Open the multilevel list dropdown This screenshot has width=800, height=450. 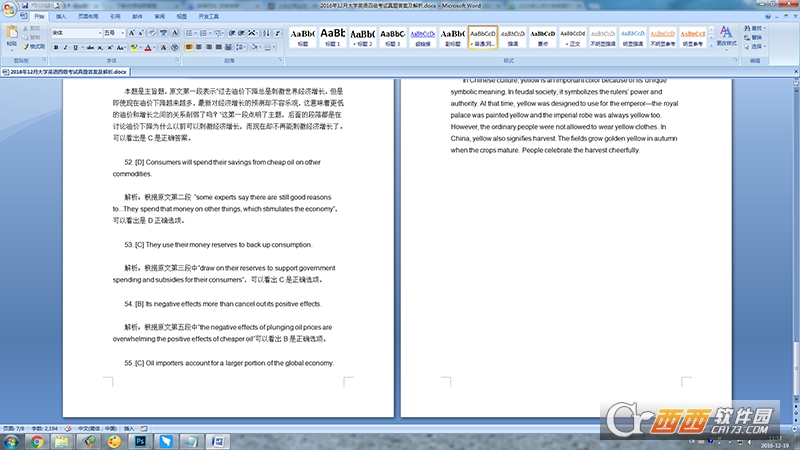(223, 33)
